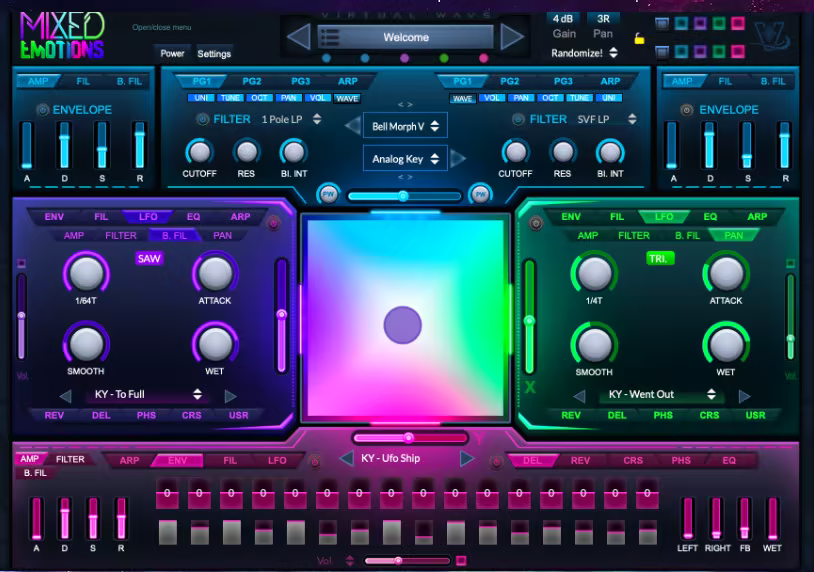Adjust the horizontal slider between PW buttons
This screenshot has width=814, height=572.
tap(405, 196)
